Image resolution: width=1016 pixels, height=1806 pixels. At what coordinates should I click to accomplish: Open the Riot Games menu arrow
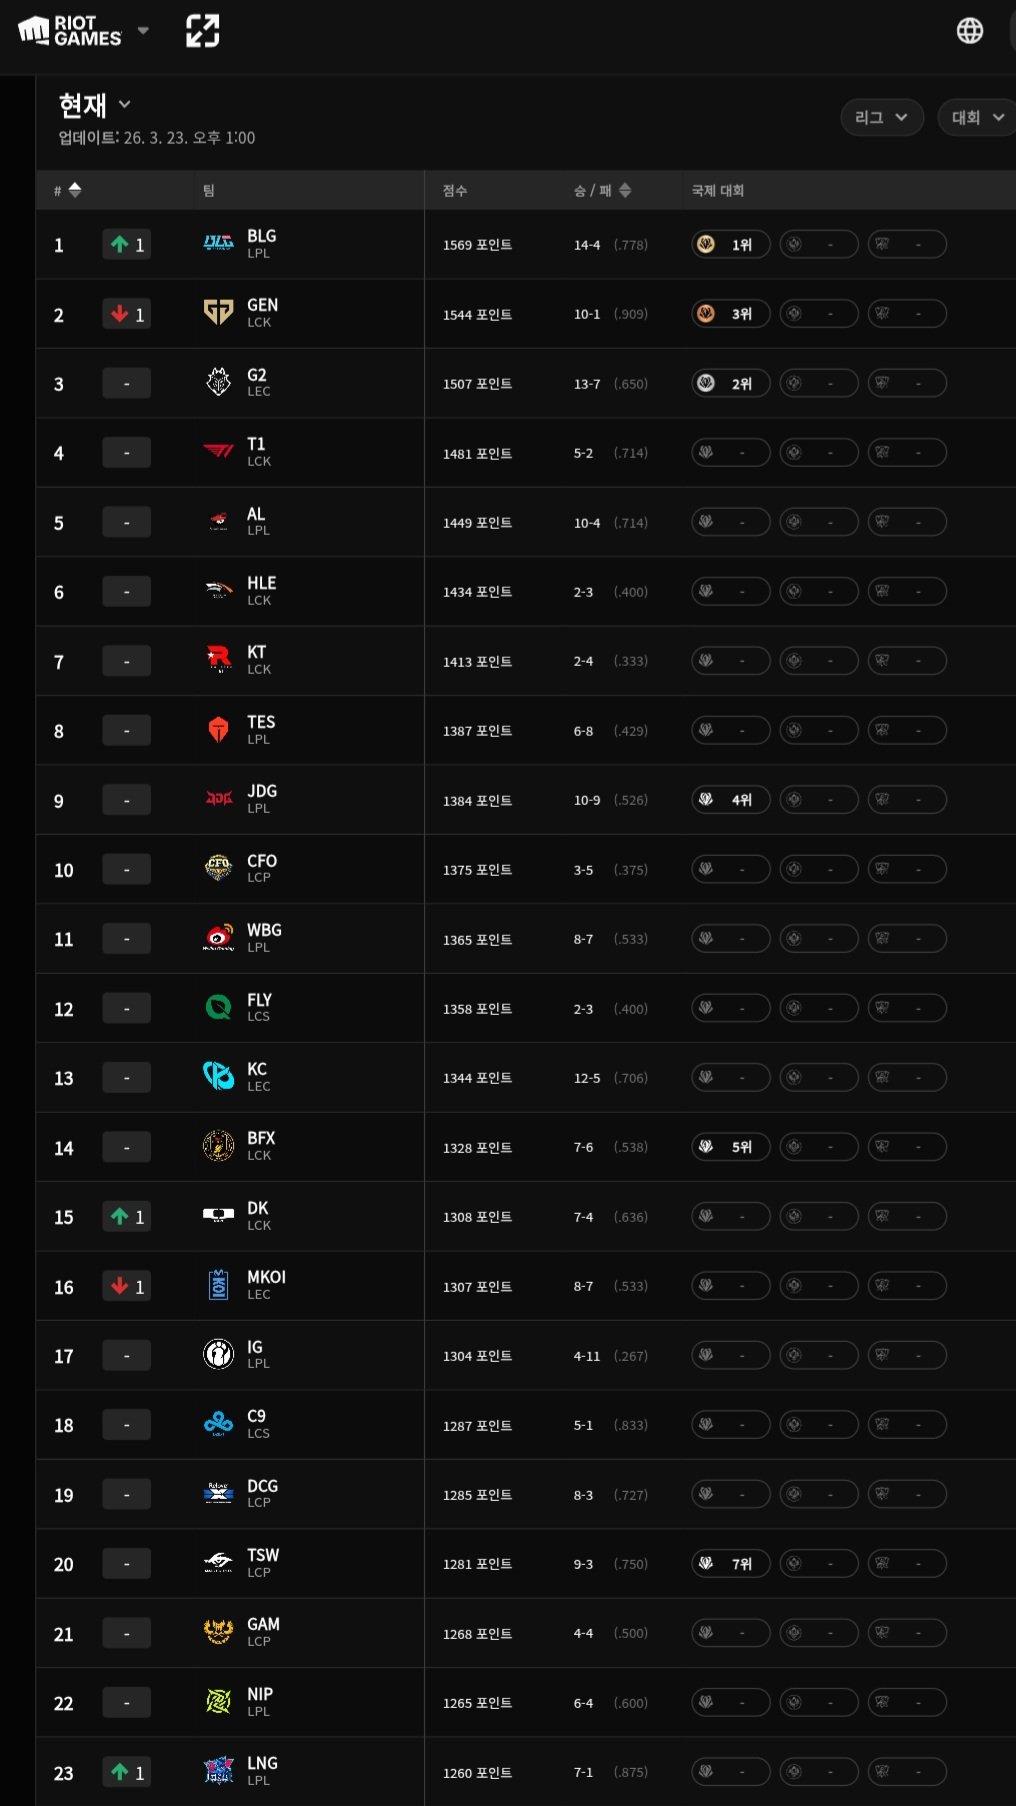143,31
